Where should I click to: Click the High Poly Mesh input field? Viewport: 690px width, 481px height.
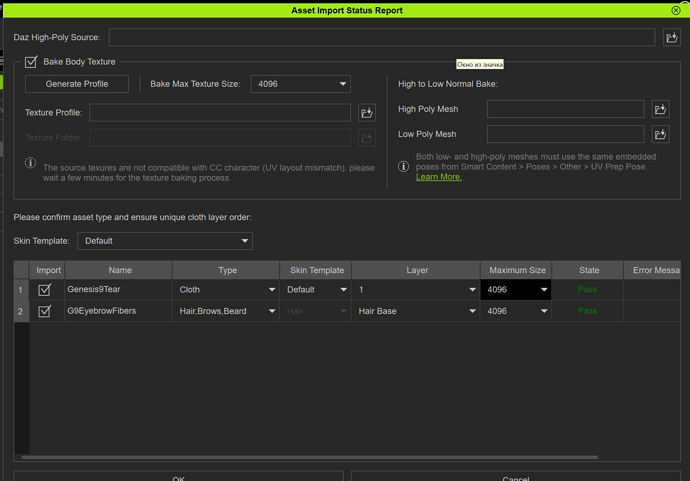coord(565,109)
